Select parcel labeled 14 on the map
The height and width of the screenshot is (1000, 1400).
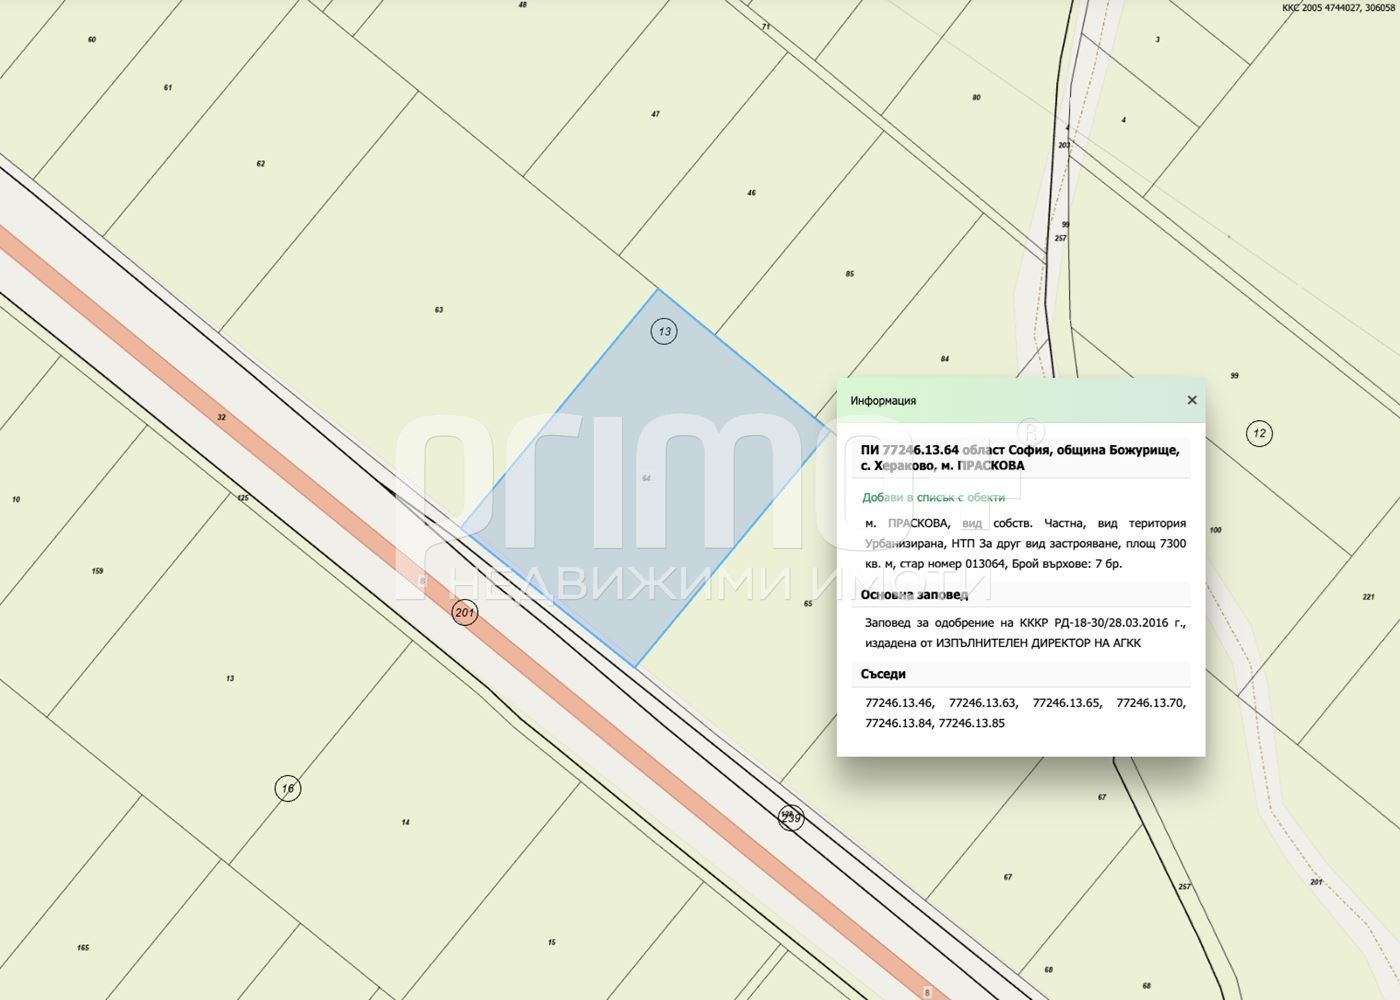[405, 823]
